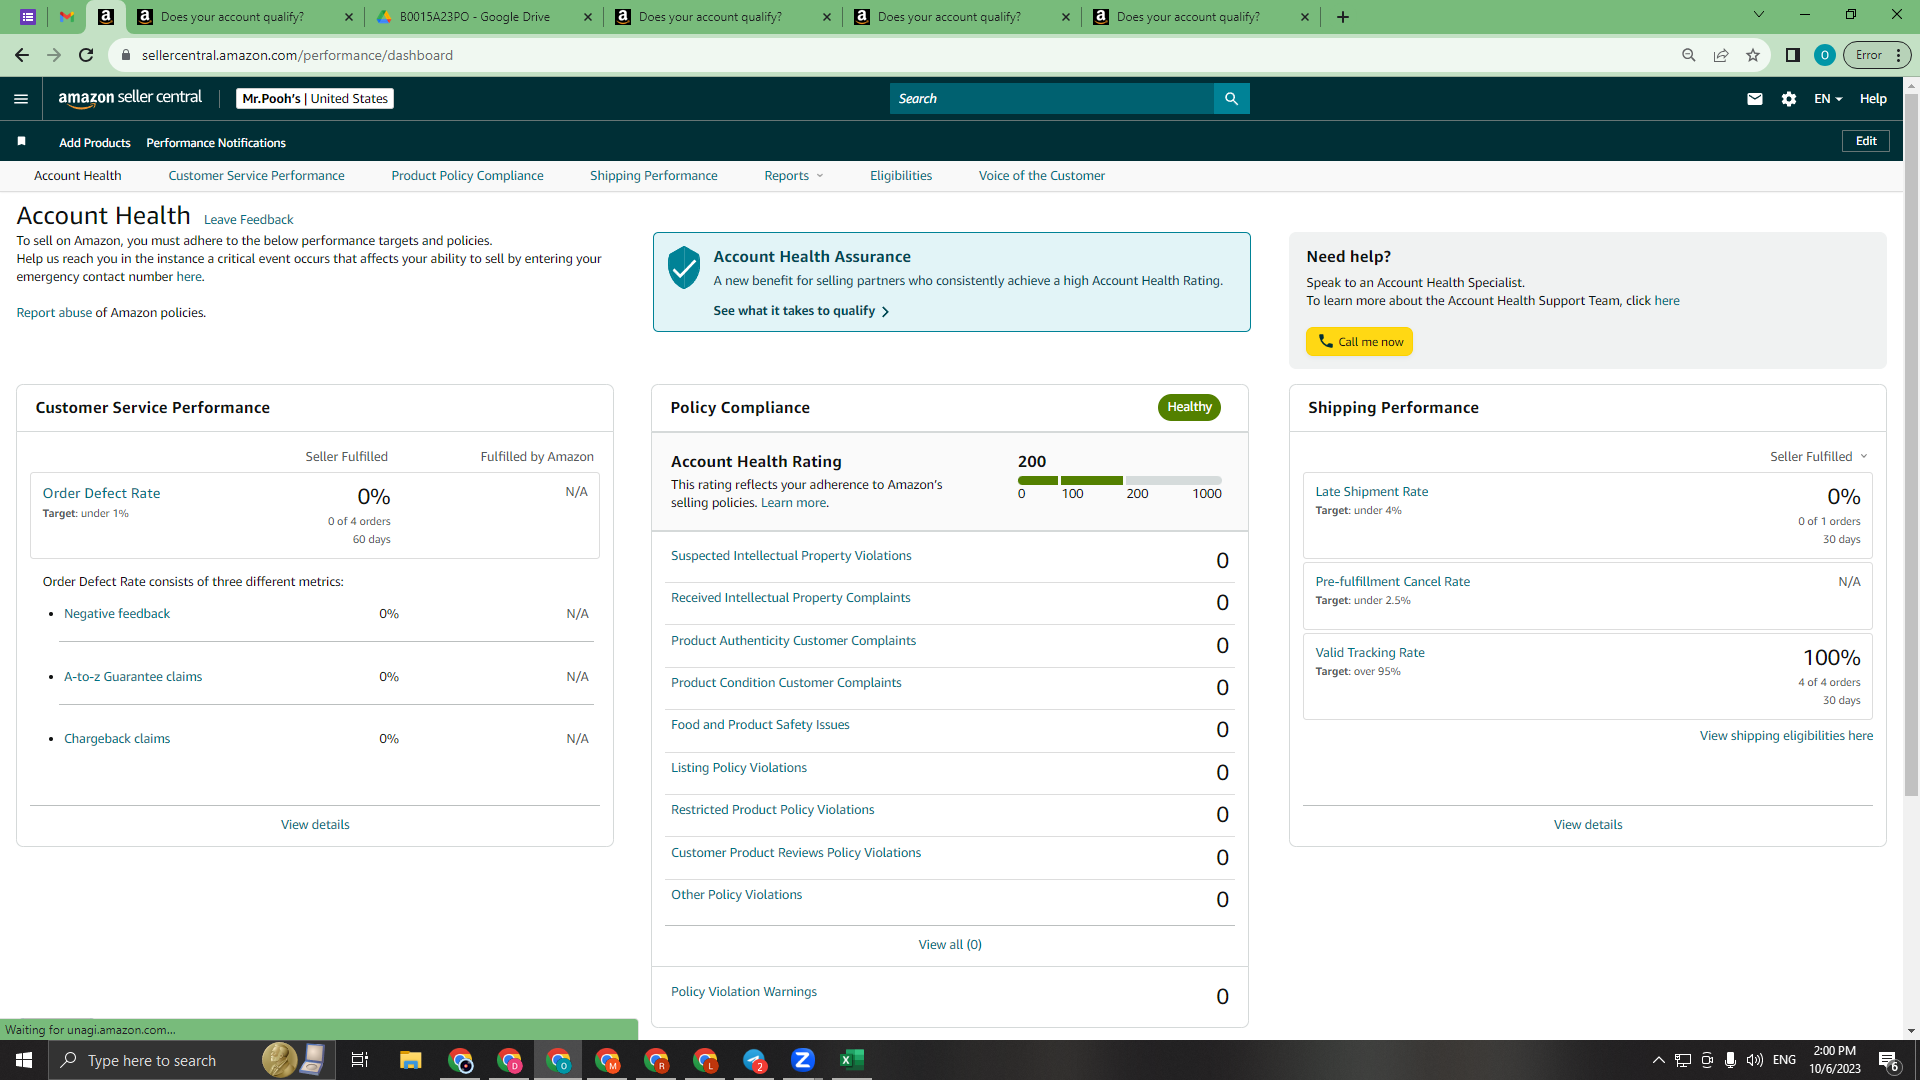Screen dimensions: 1920x1080
Task: Click View shipping eligibilities here
Action: point(1786,736)
